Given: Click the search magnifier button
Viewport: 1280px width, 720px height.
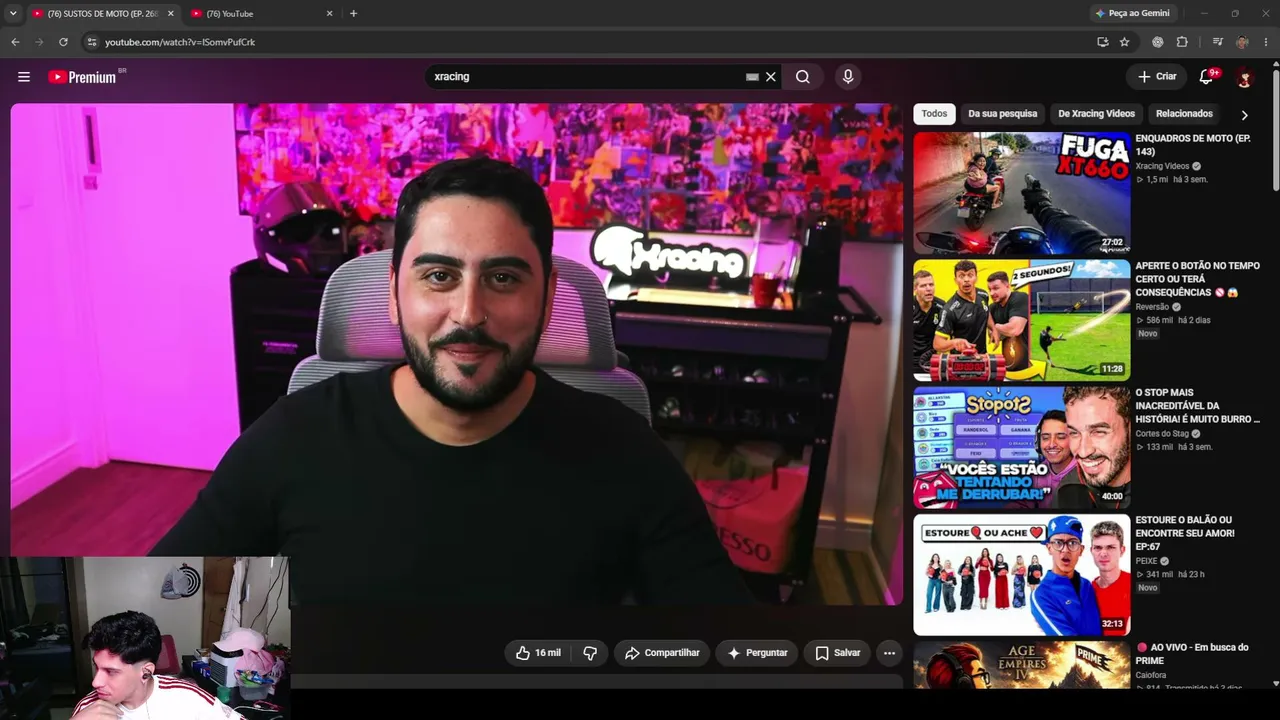Looking at the screenshot, I should (x=803, y=77).
